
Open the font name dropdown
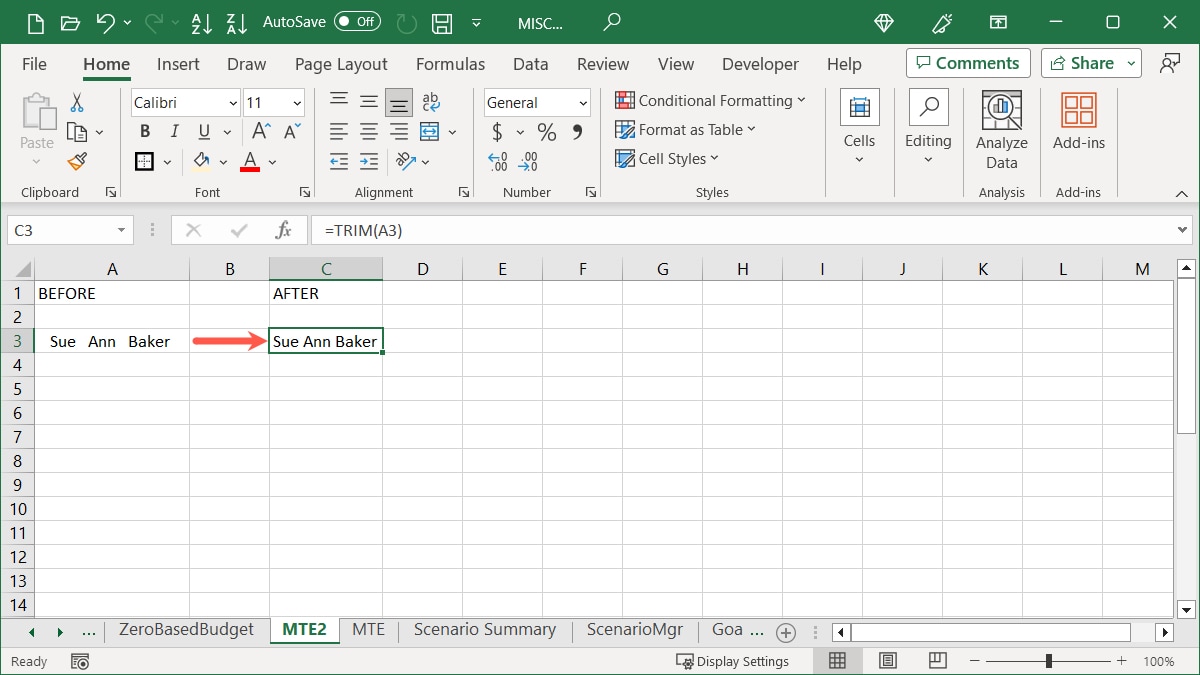point(233,102)
